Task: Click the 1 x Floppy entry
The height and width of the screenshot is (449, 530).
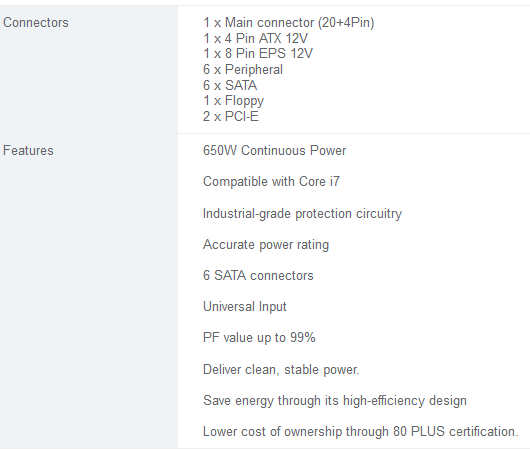Action: click(x=233, y=101)
